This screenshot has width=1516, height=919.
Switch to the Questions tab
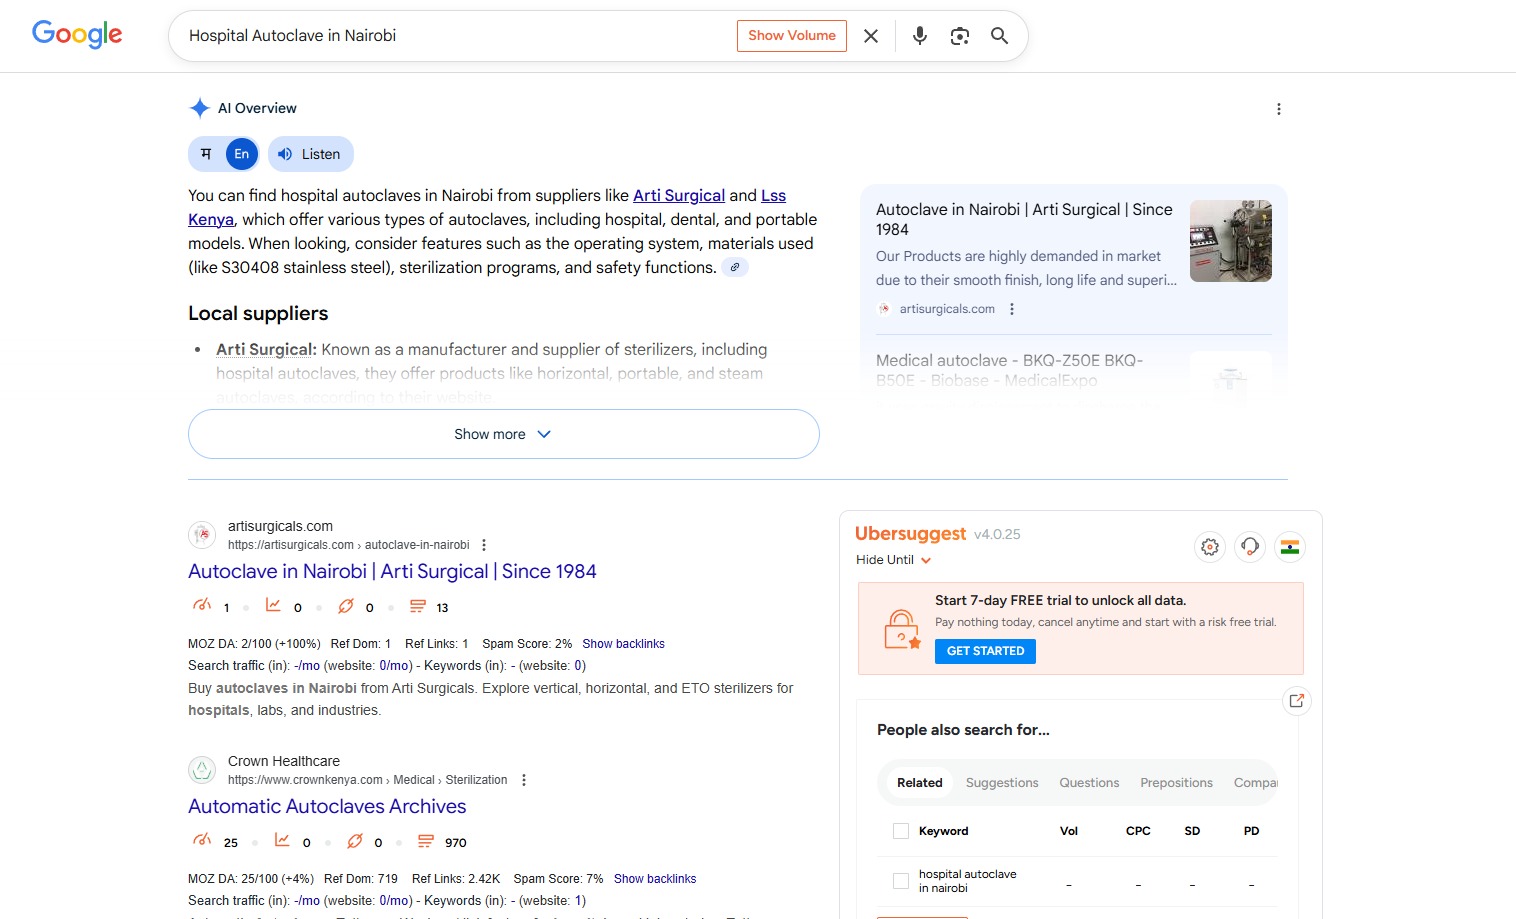(x=1089, y=783)
